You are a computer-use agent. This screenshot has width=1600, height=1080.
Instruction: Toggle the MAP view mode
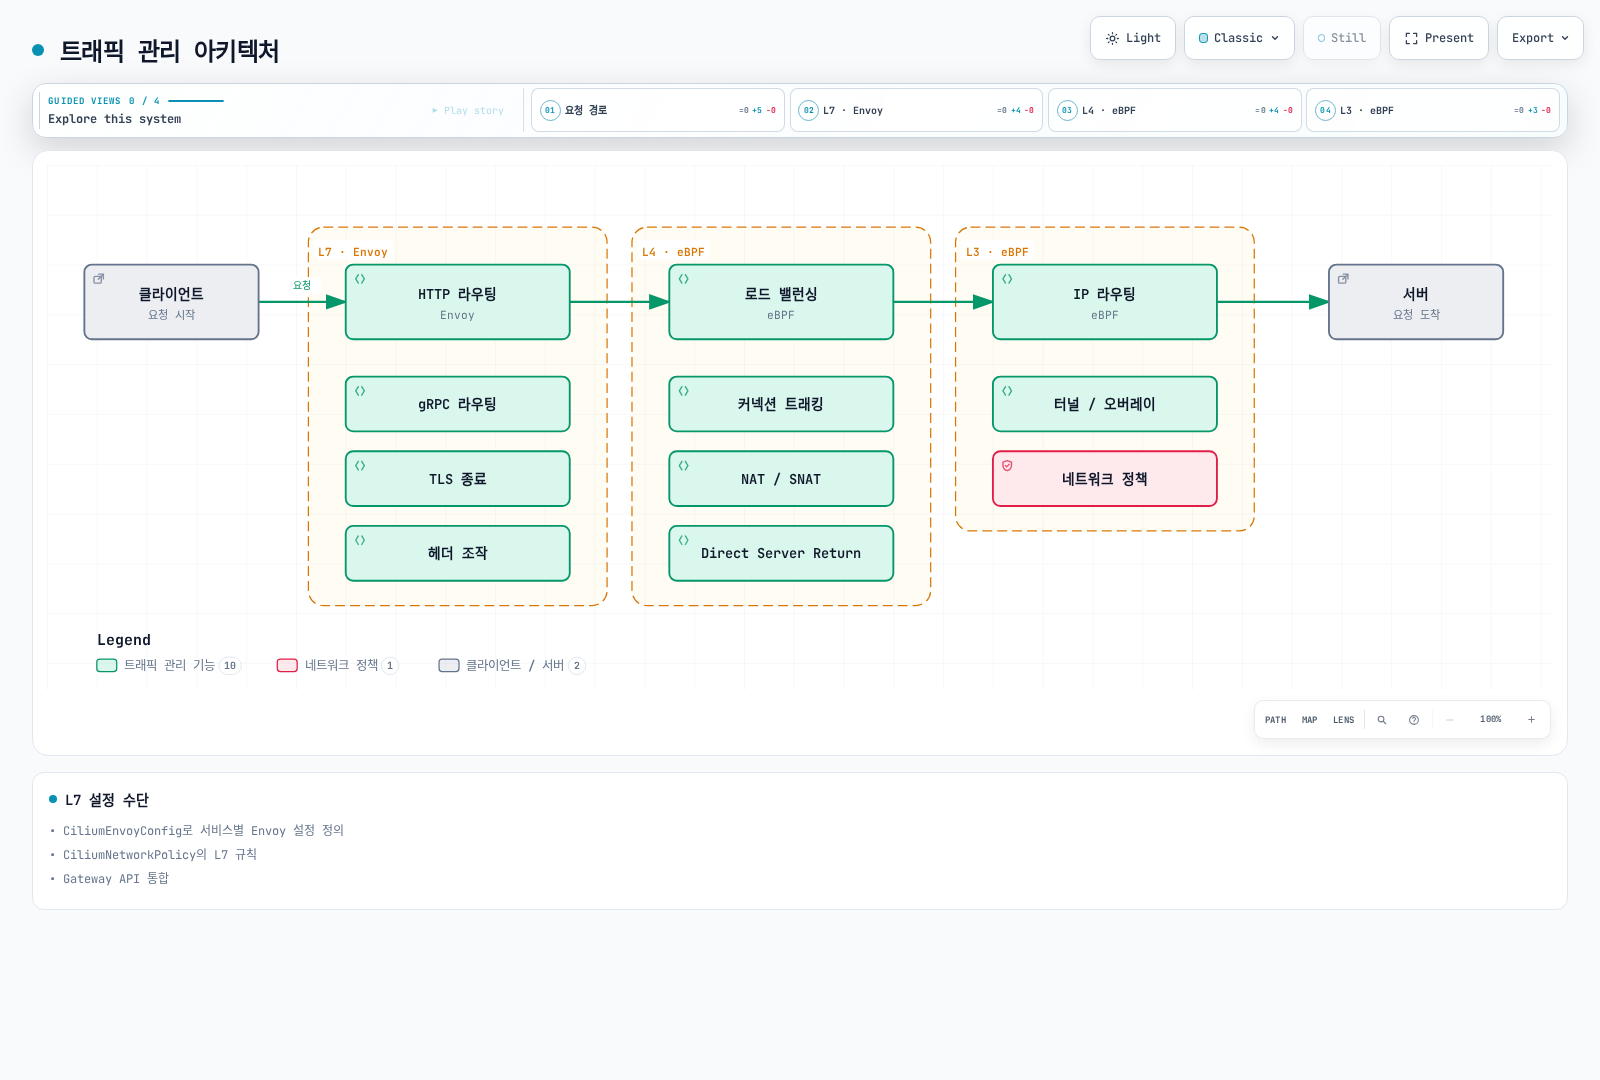(1309, 720)
